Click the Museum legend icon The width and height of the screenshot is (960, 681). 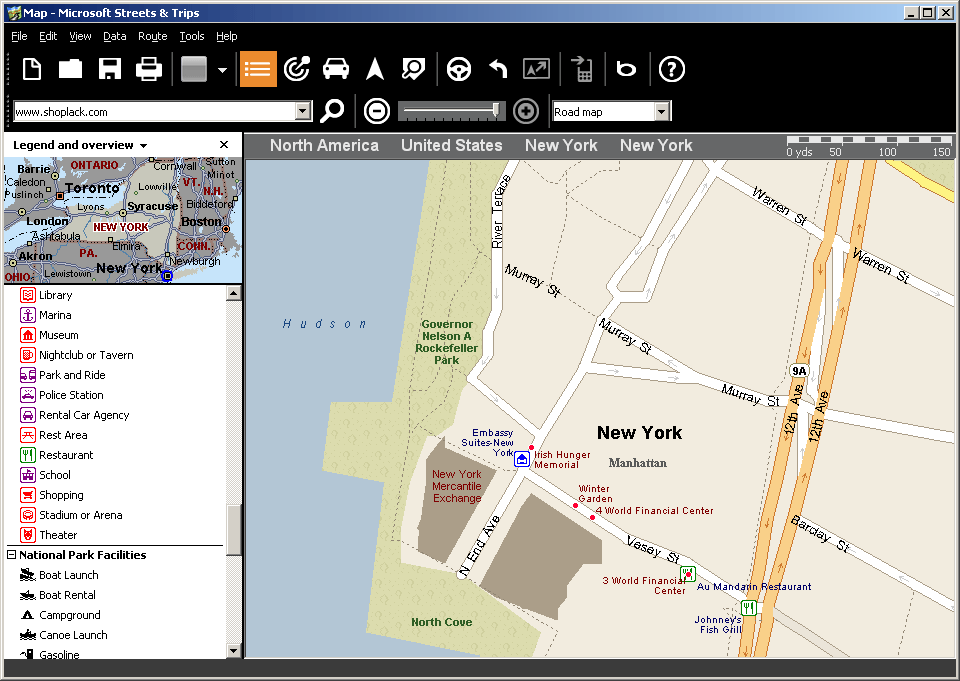[28, 335]
